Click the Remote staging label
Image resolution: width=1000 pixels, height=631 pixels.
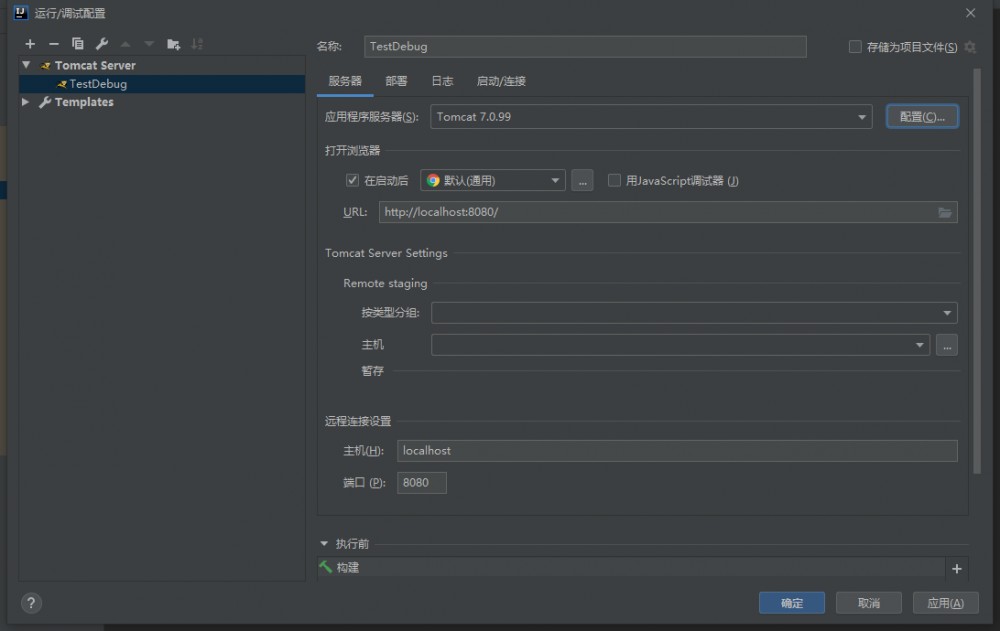(x=385, y=283)
